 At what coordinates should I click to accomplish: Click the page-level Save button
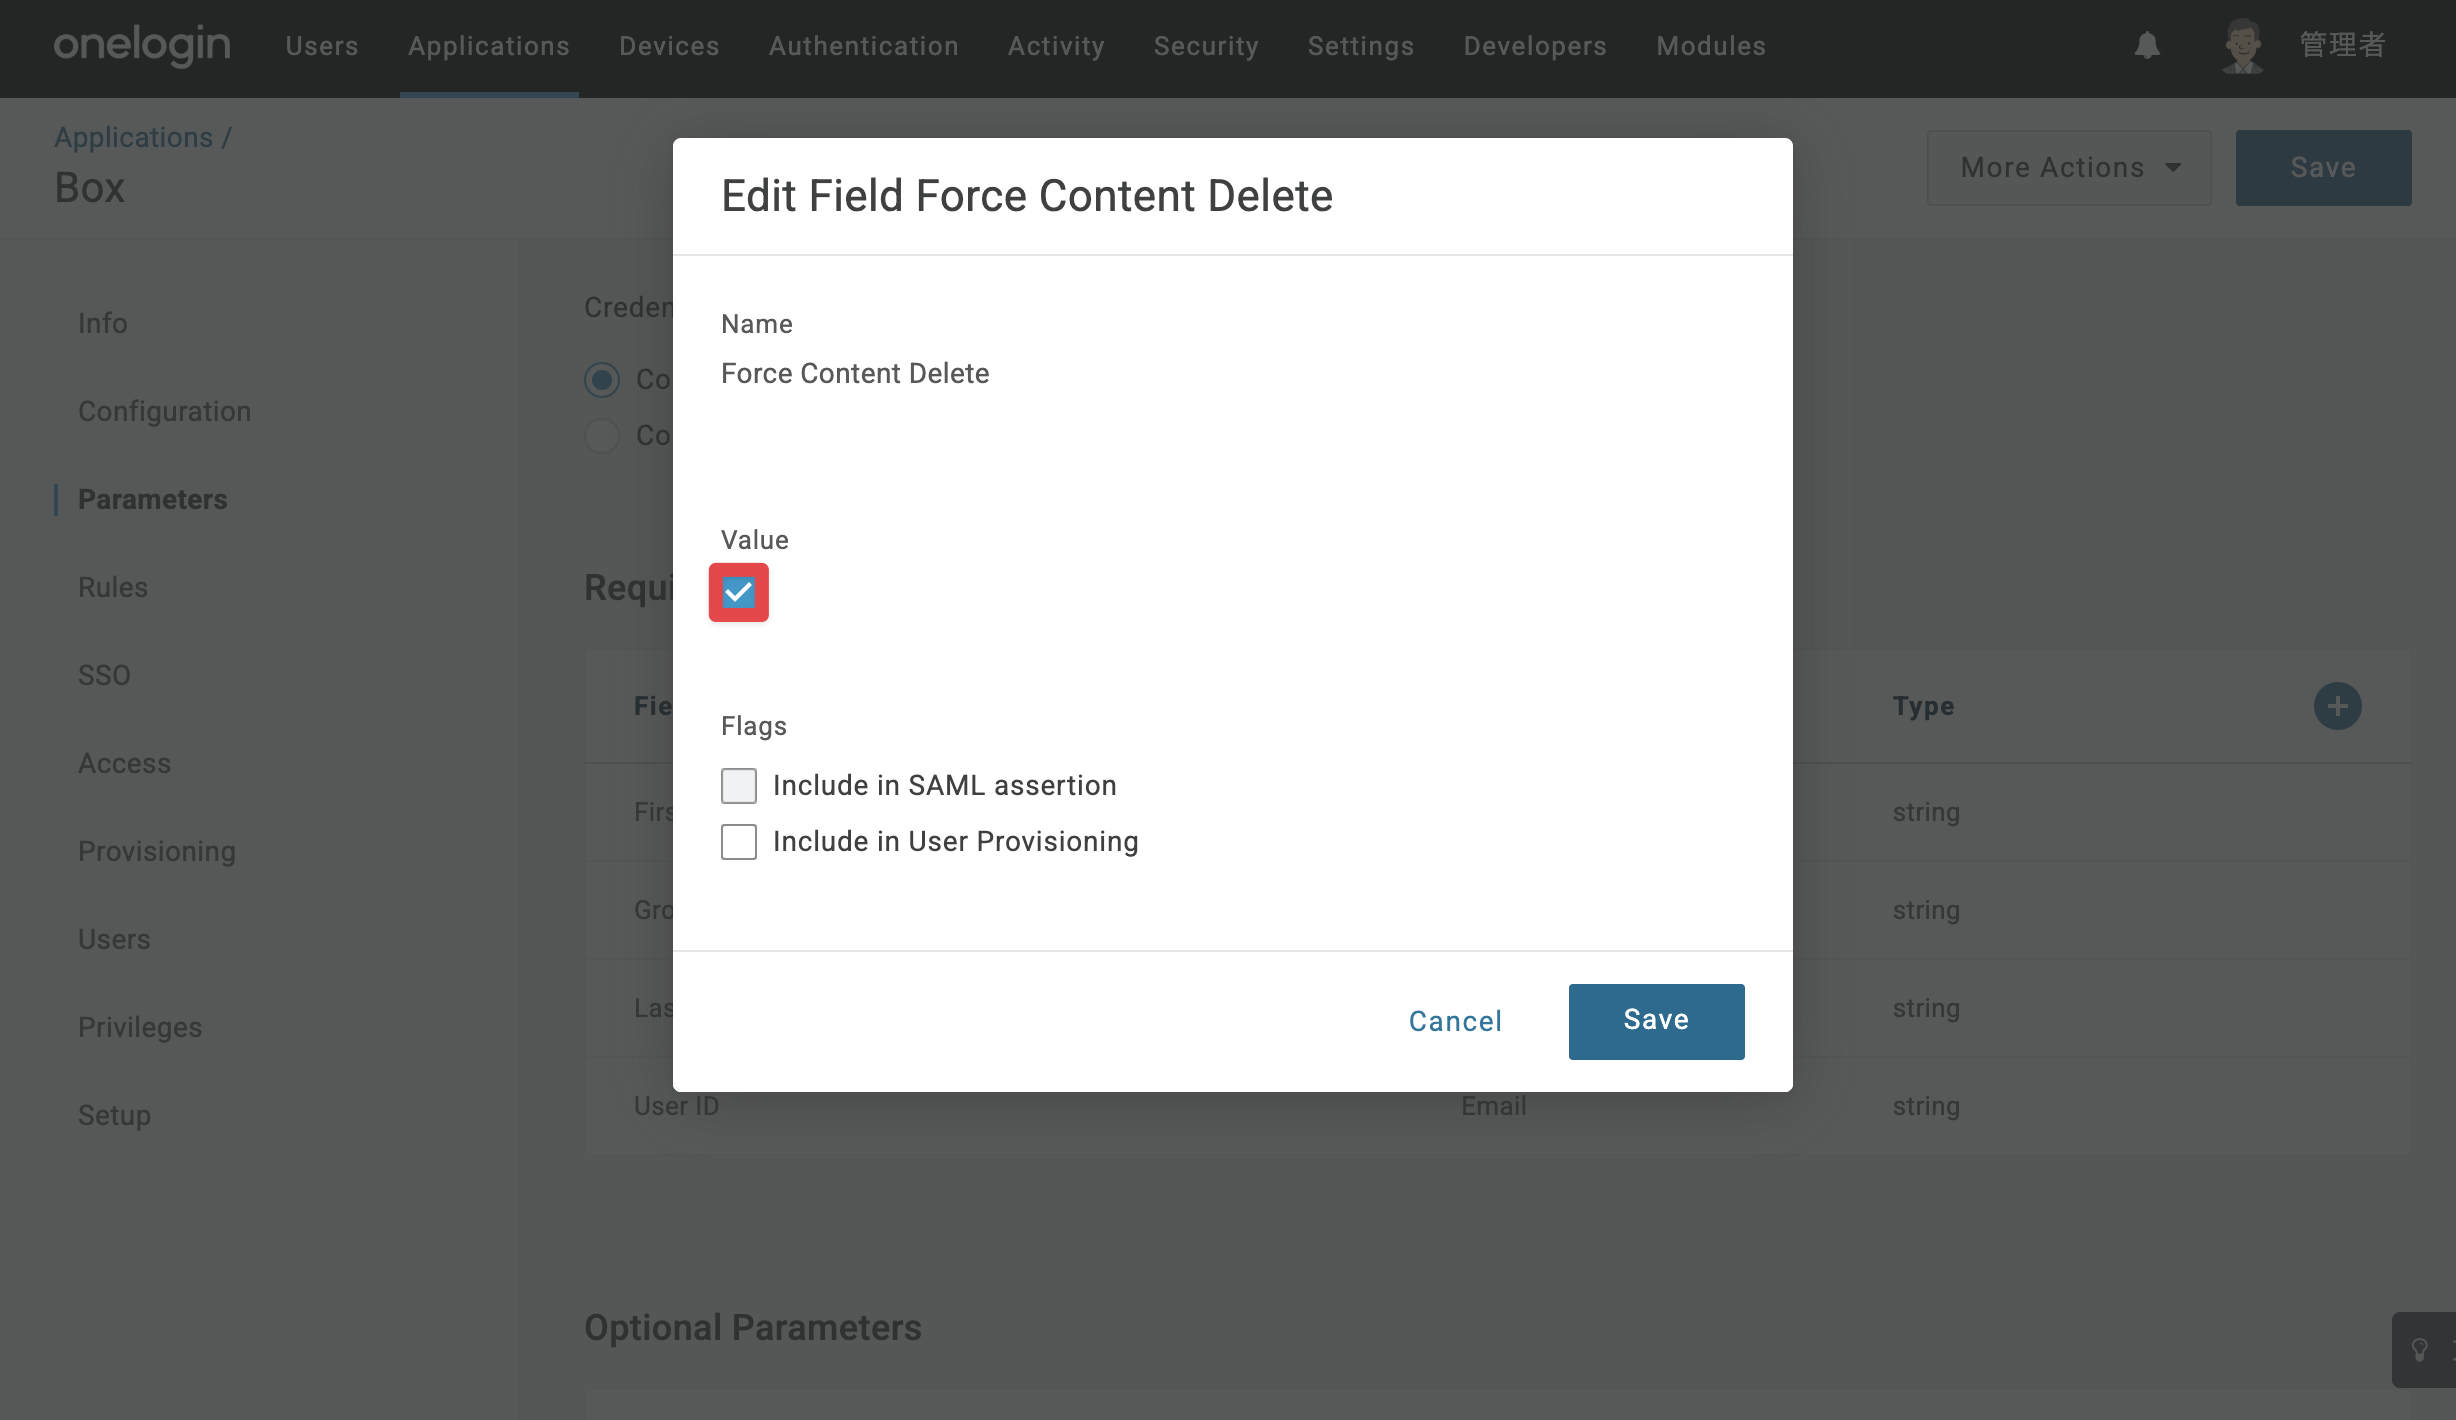click(x=2323, y=168)
